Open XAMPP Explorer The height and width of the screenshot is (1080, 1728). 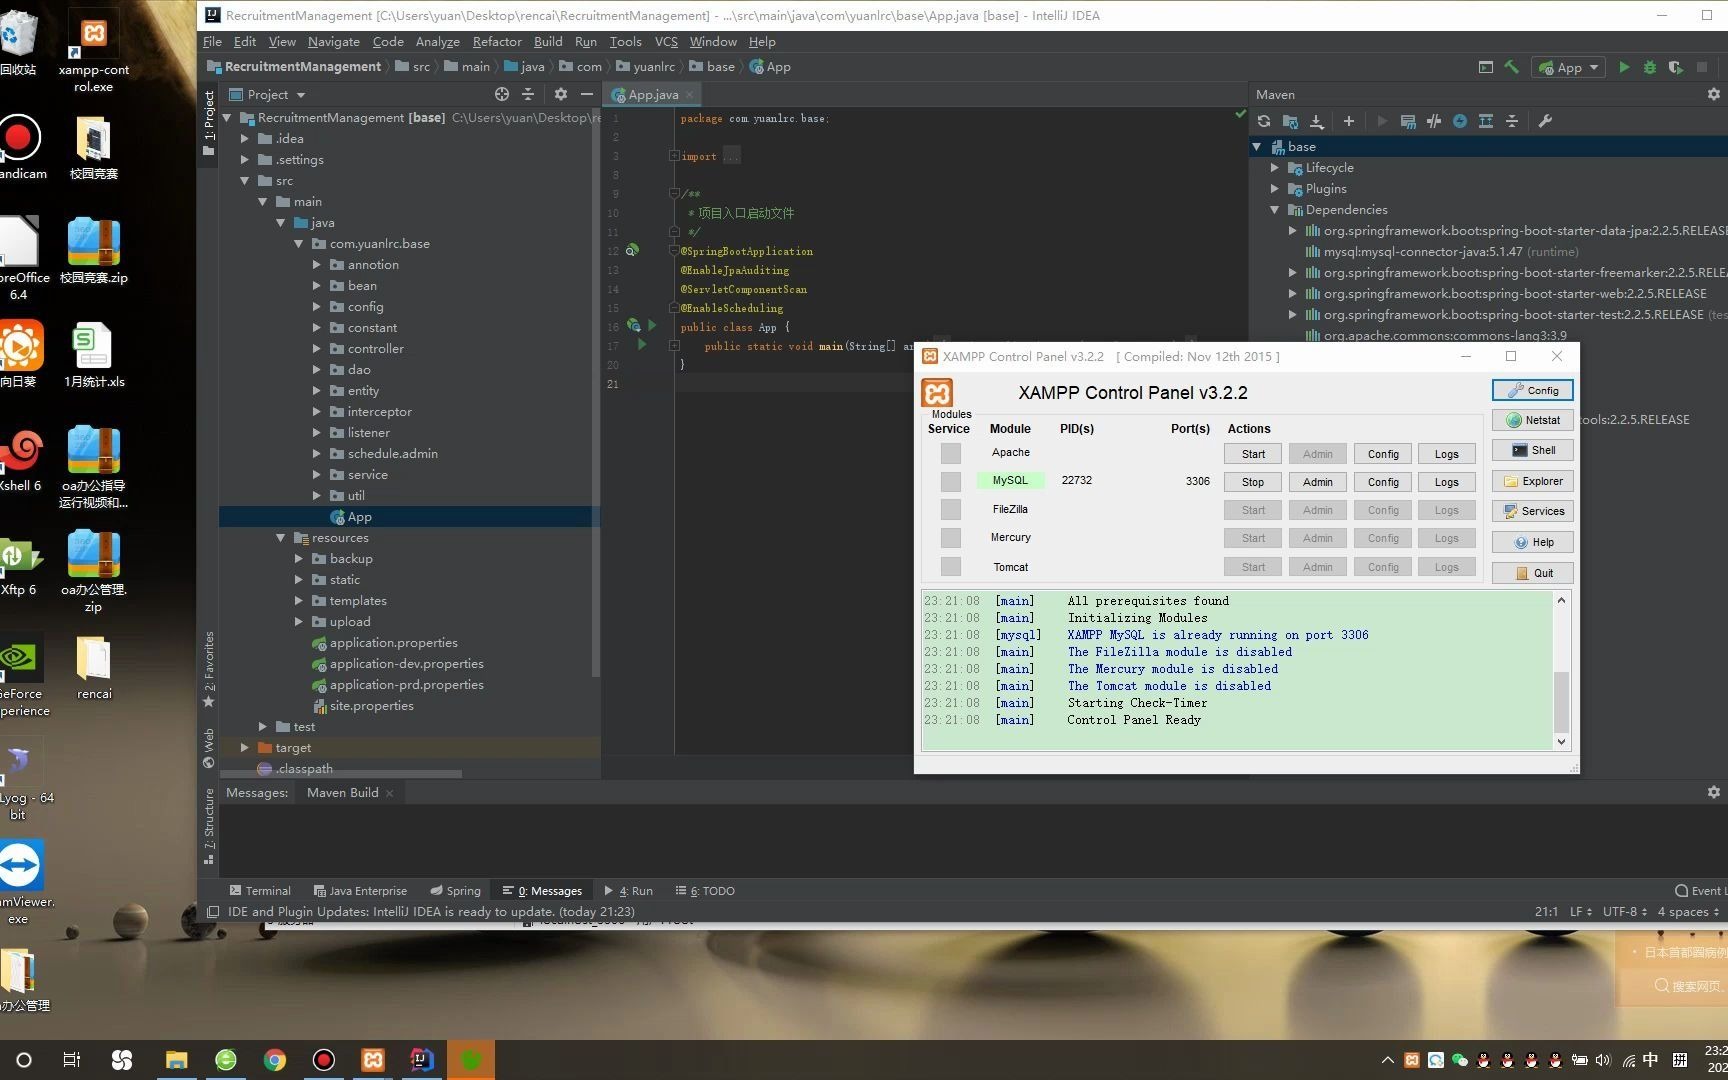1532,481
